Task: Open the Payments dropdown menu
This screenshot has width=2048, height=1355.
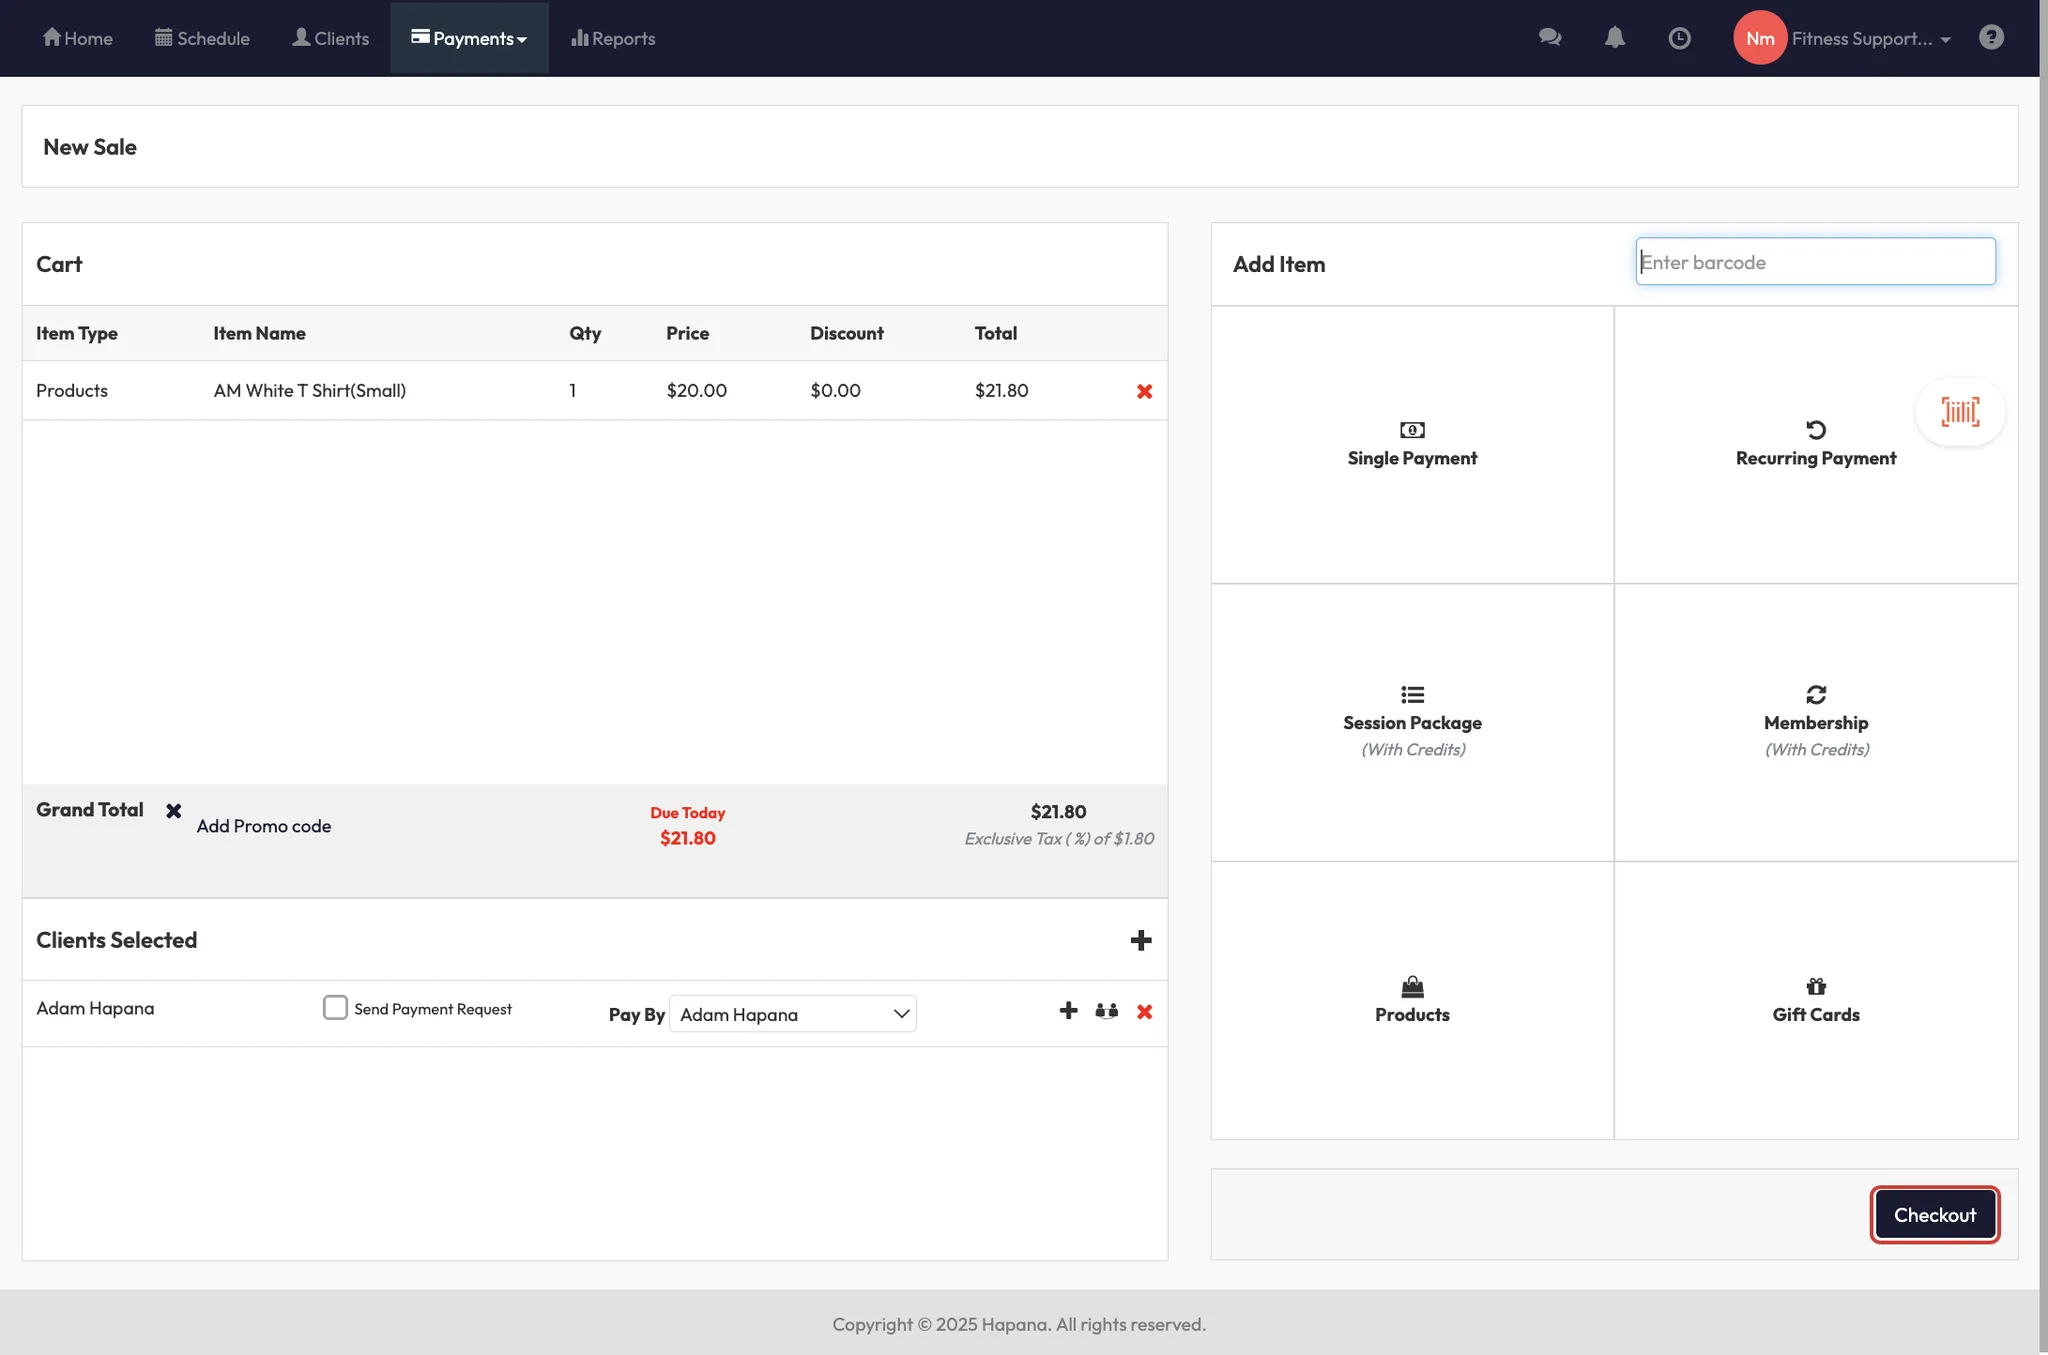Action: tap(469, 38)
